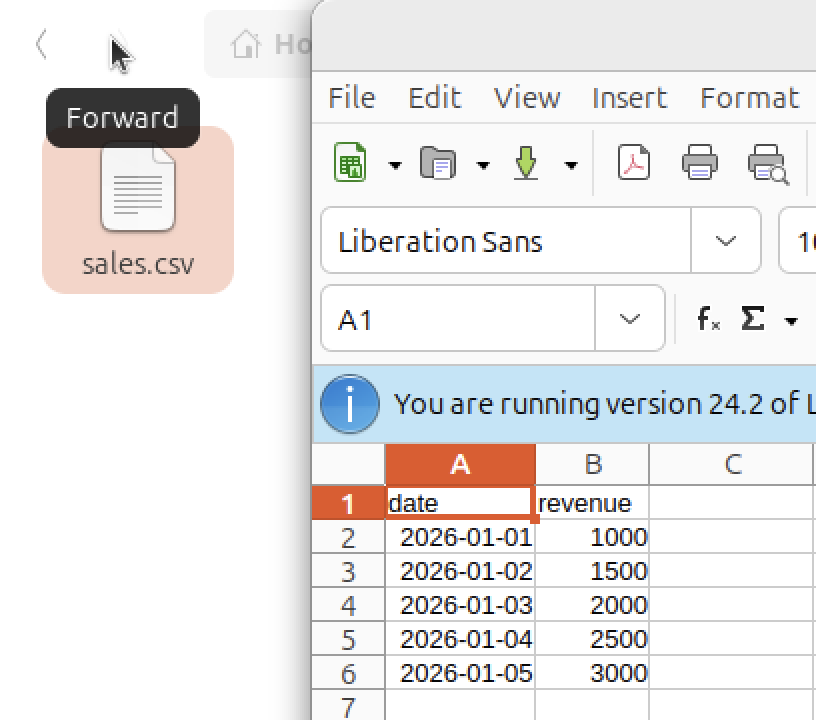Click the Back navigation arrow in Files
The height and width of the screenshot is (720, 816).
pos(41,44)
